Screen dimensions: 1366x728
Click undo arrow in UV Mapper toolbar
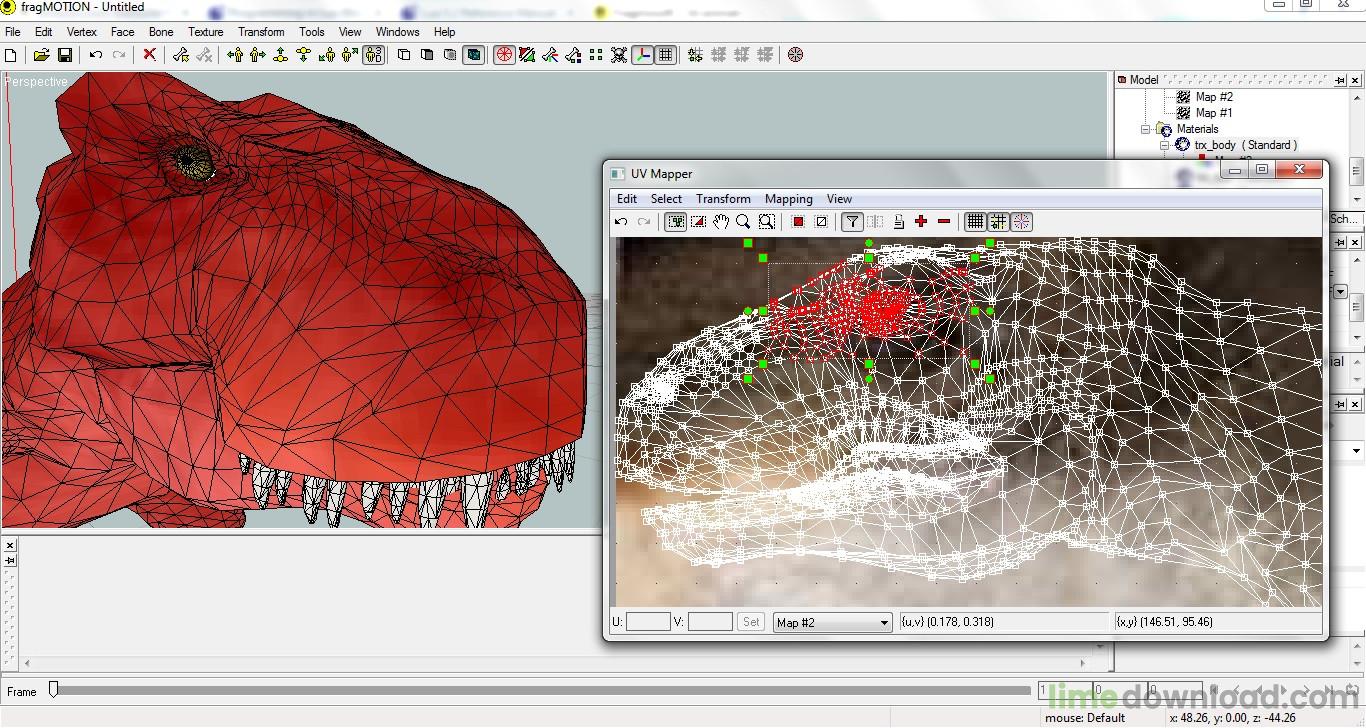click(x=621, y=222)
